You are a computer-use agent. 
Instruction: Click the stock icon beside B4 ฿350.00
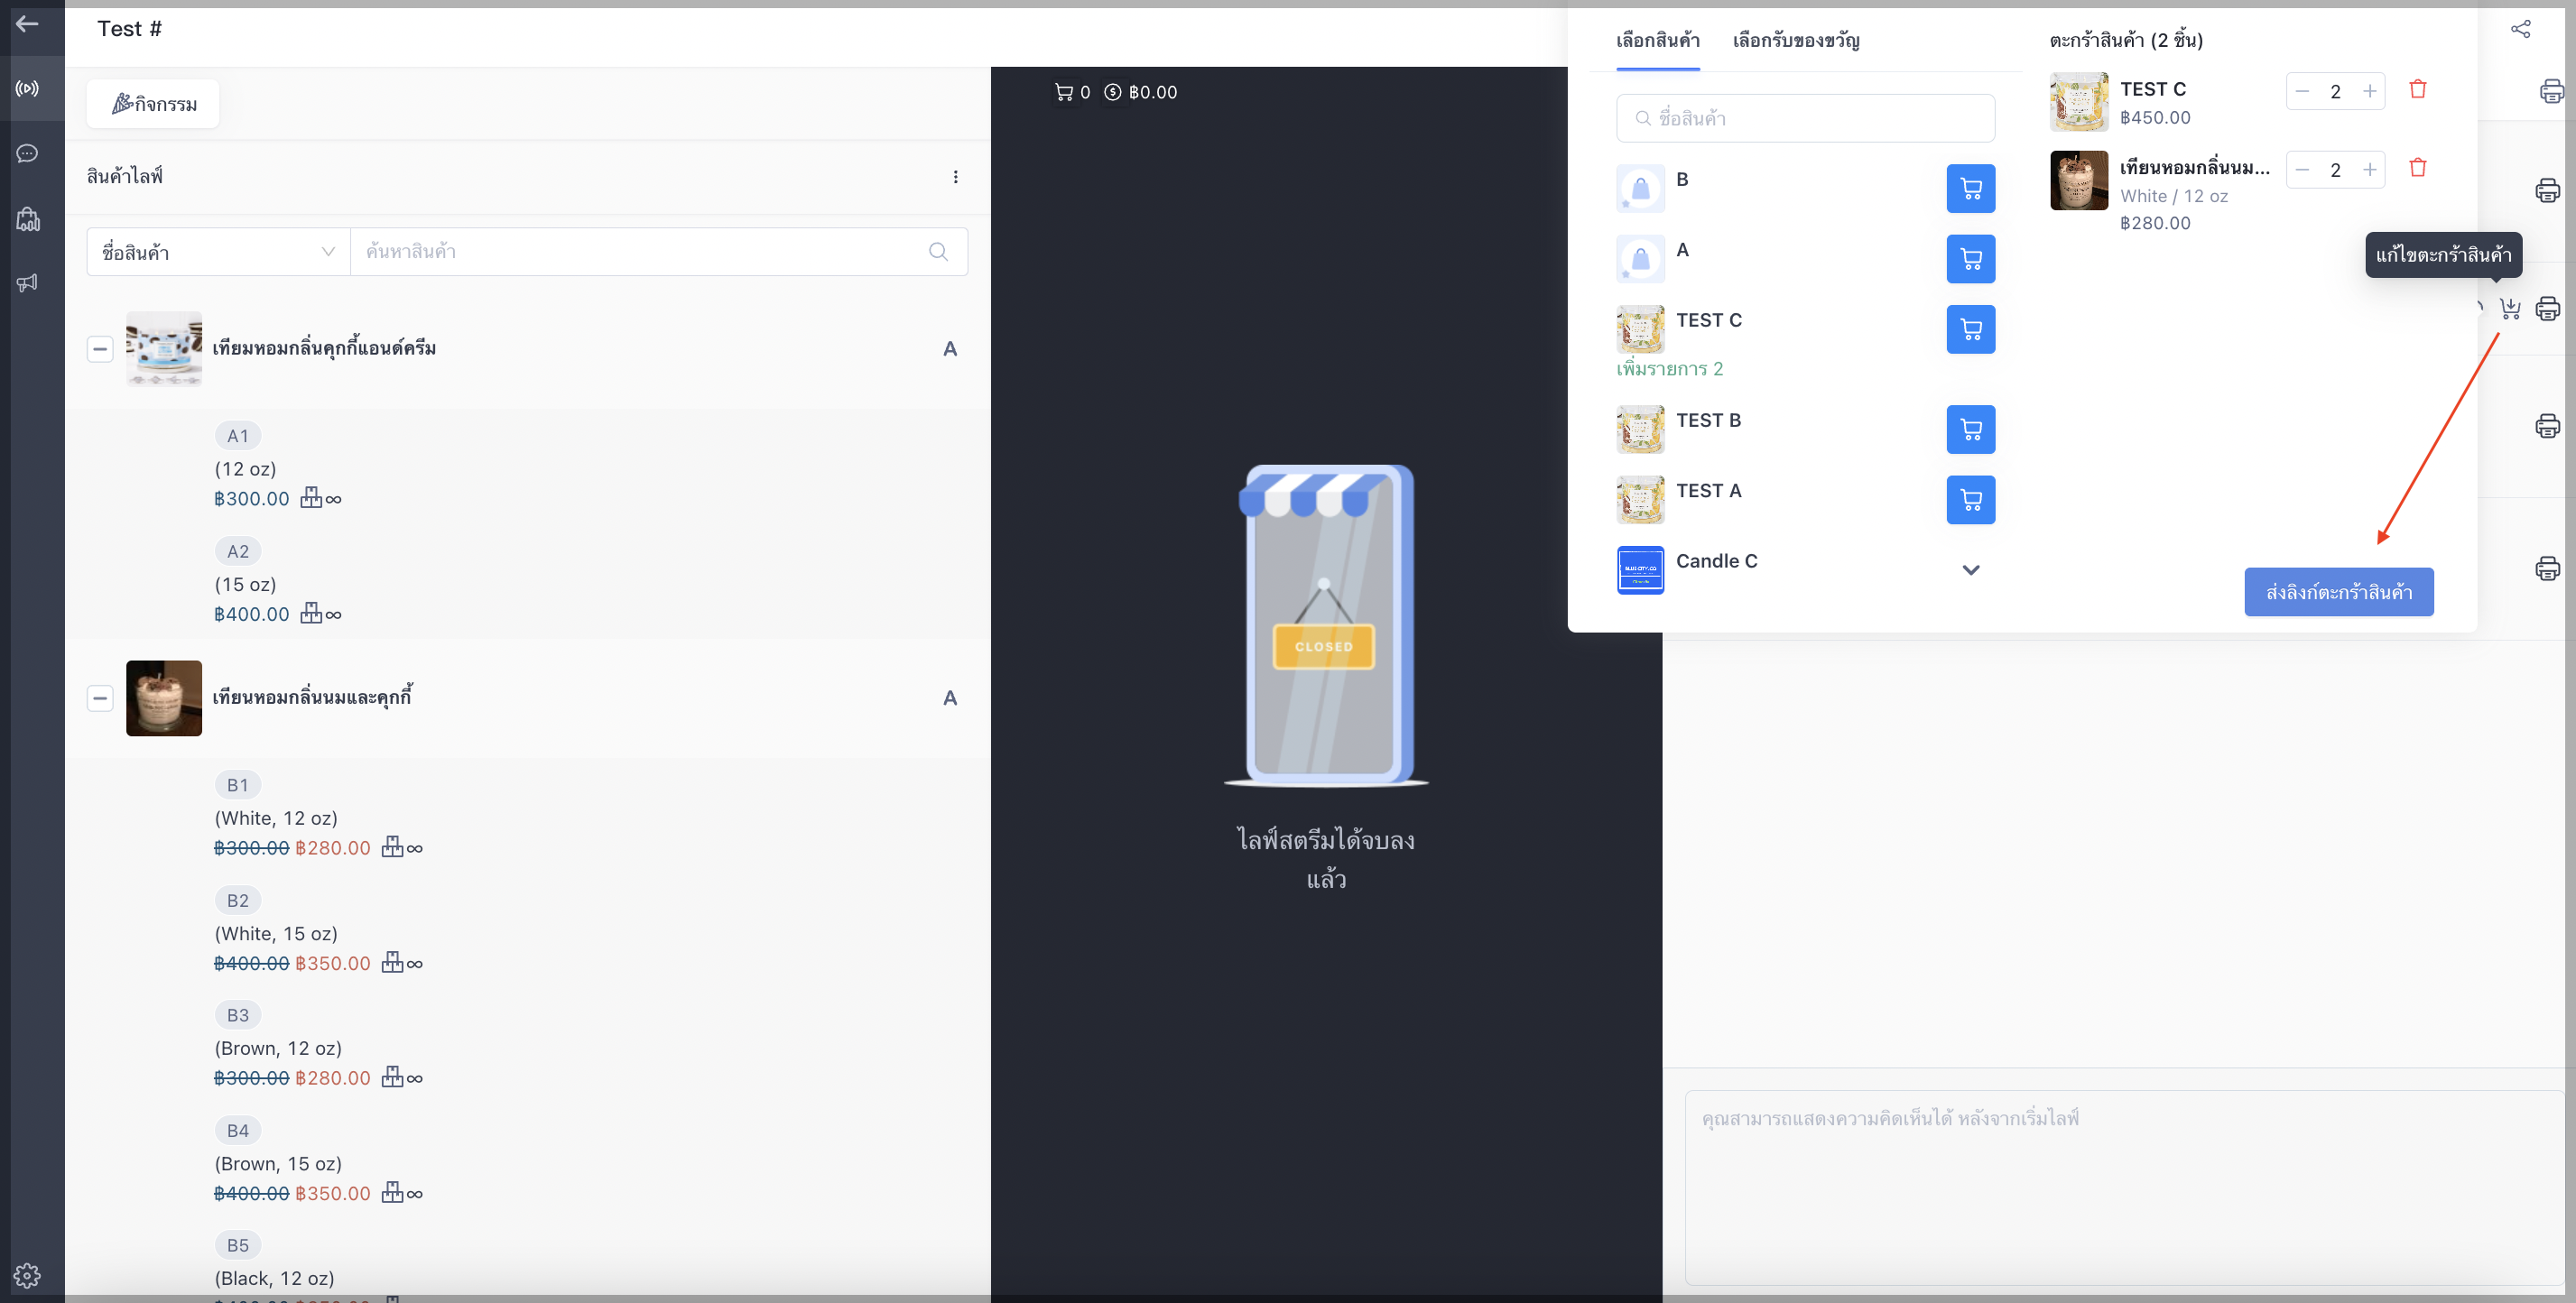coord(392,1192)
